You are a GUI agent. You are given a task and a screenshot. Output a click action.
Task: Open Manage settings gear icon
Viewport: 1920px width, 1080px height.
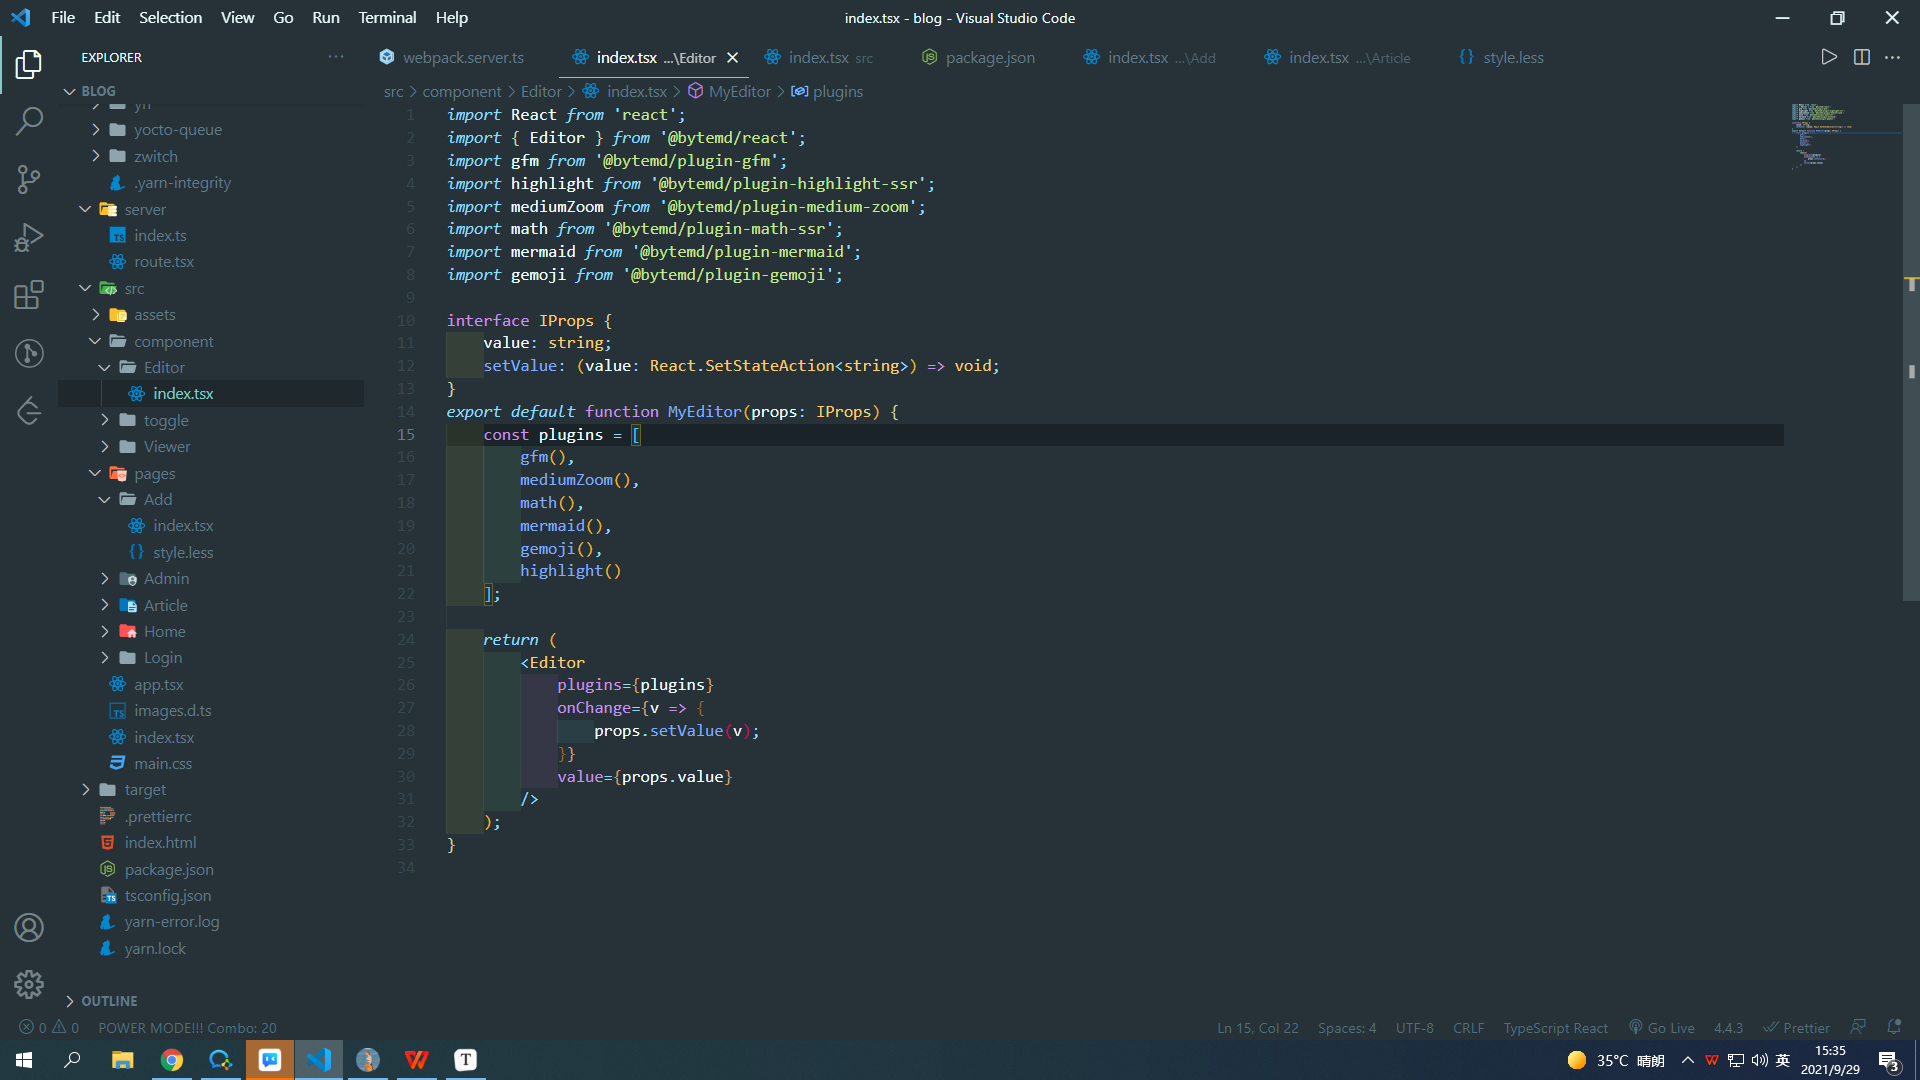(29, 985)
